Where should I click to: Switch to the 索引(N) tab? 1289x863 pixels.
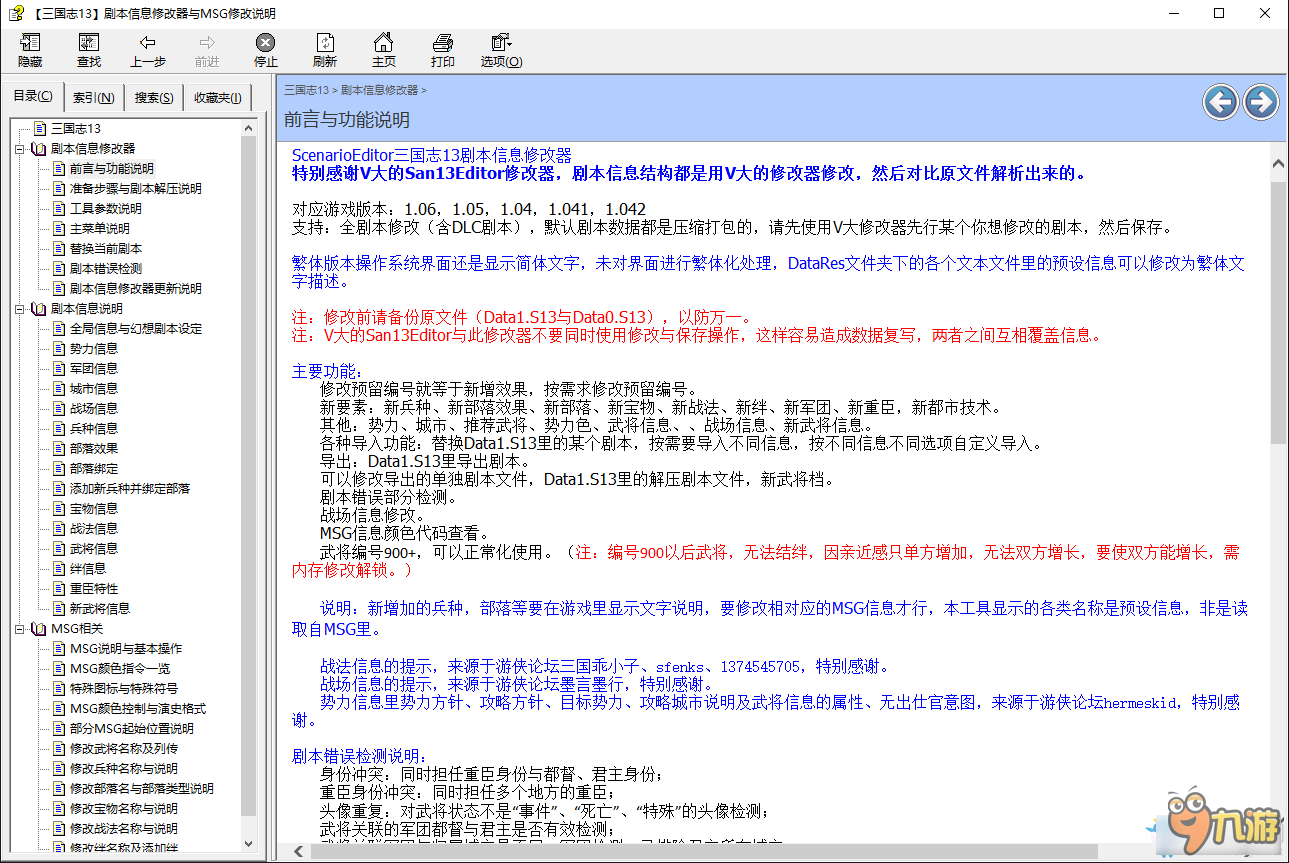93,98
